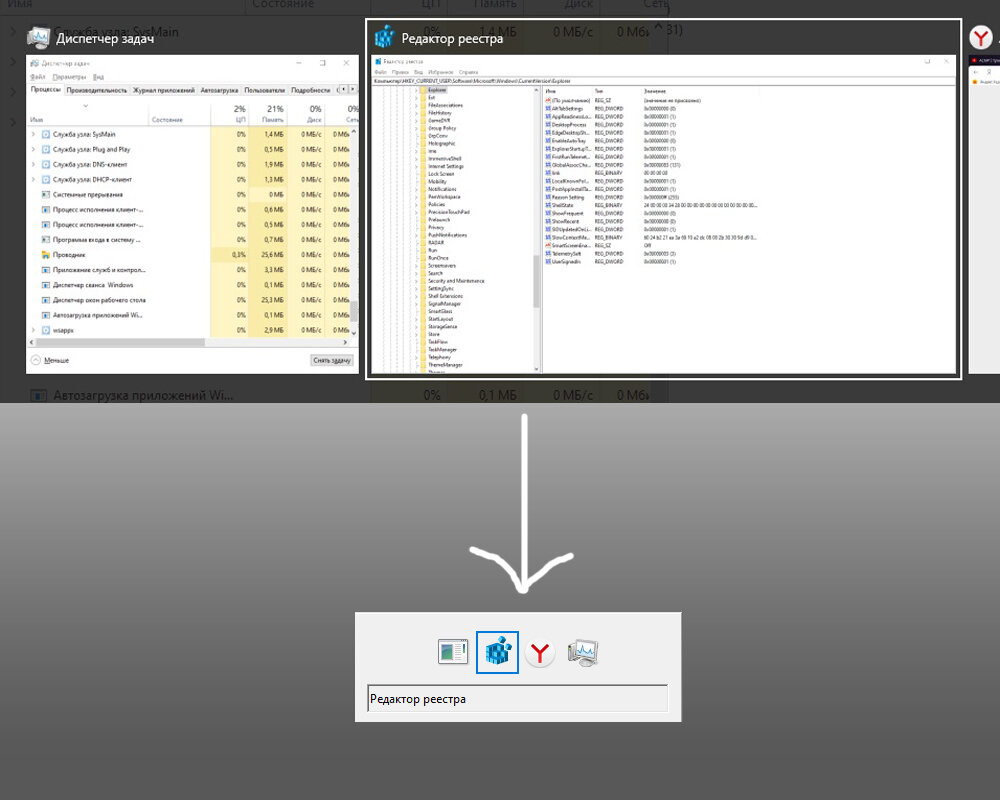1000x800 pixels.
Task: Click the blue cube icon beside the top Редактор реестра title
Action: point(384,38)
